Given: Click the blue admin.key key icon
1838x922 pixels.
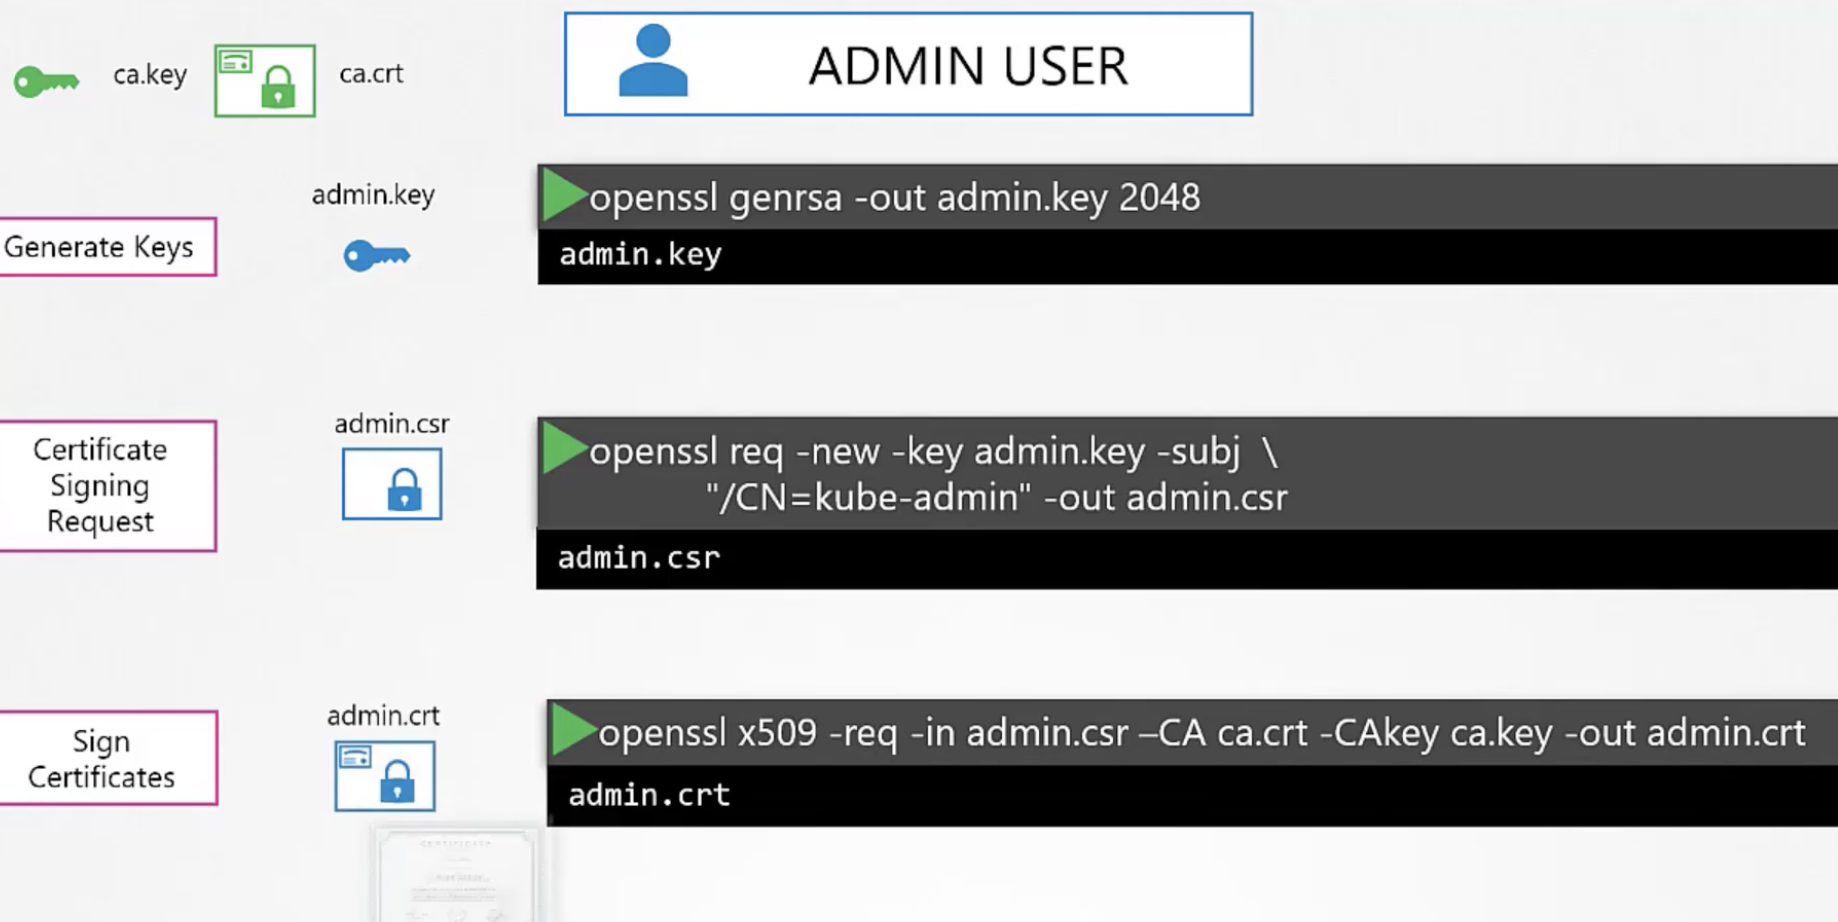Looking at the screenshot, I should 377,256.
